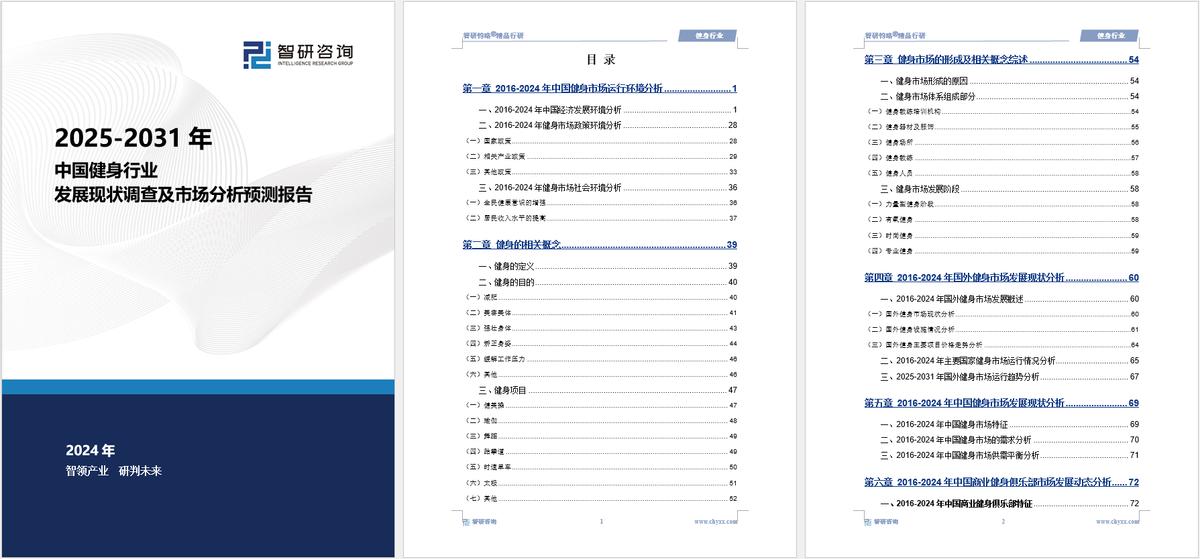This screenshot has height=559, width=1200.
Task: Click the 智研咨询 logo on the cover page
Action: pyautogui.click(x=300, y=54)
